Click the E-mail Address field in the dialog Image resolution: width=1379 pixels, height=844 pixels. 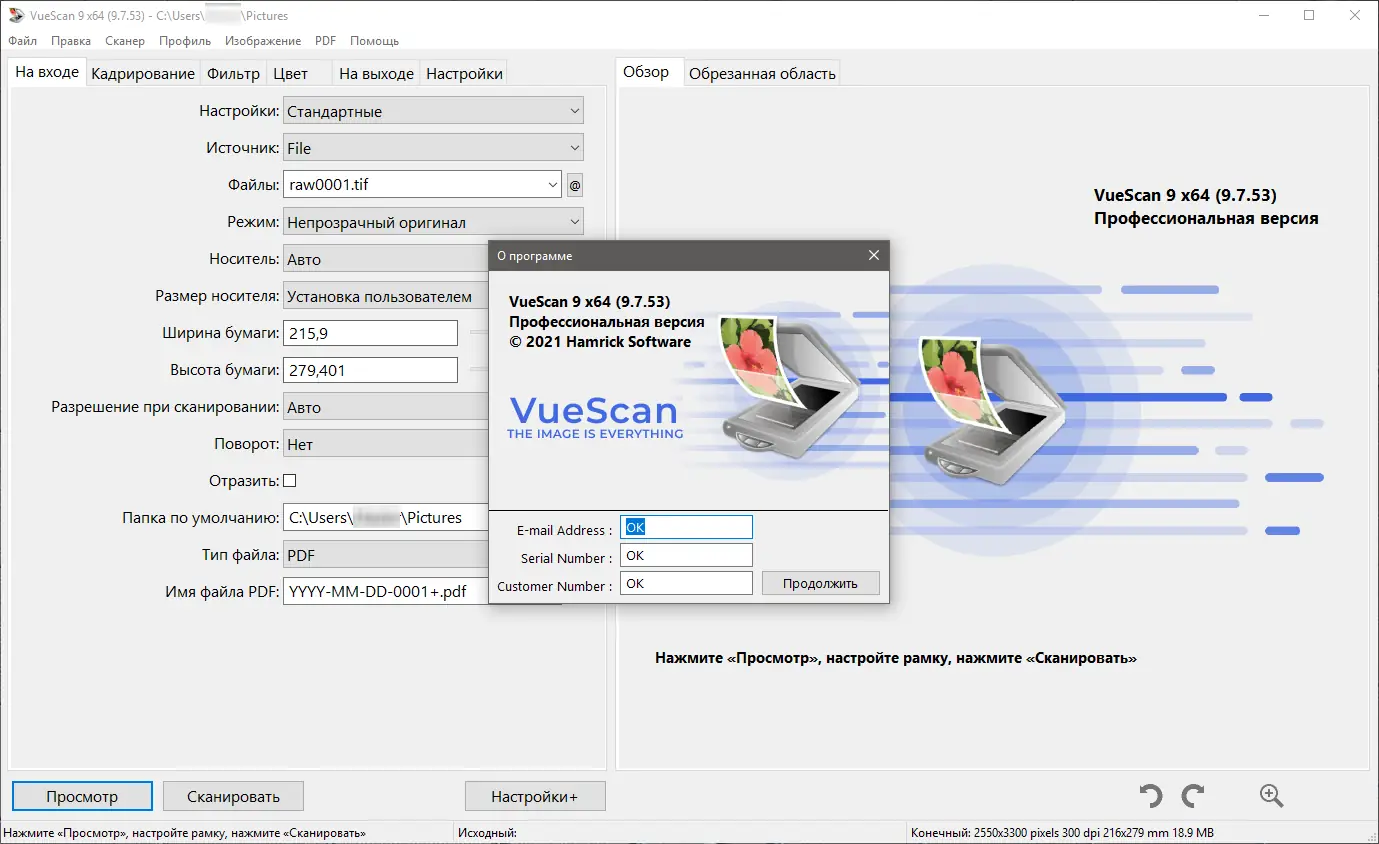pyautogui.click(x=686, y=528)
